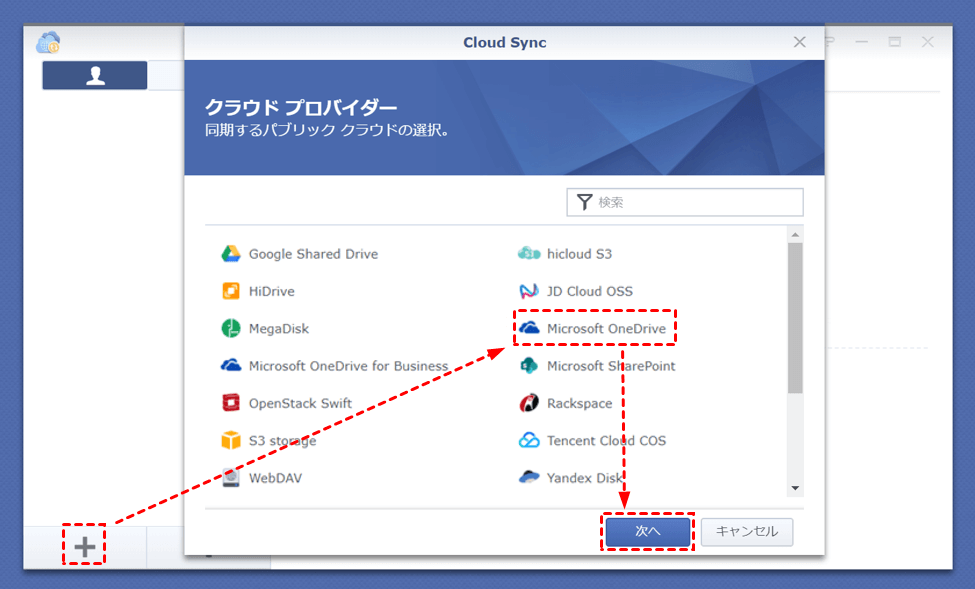The image size is (975, 589).
Task: Open the user account tab in the background window
Action: click(x=95, y=75)
